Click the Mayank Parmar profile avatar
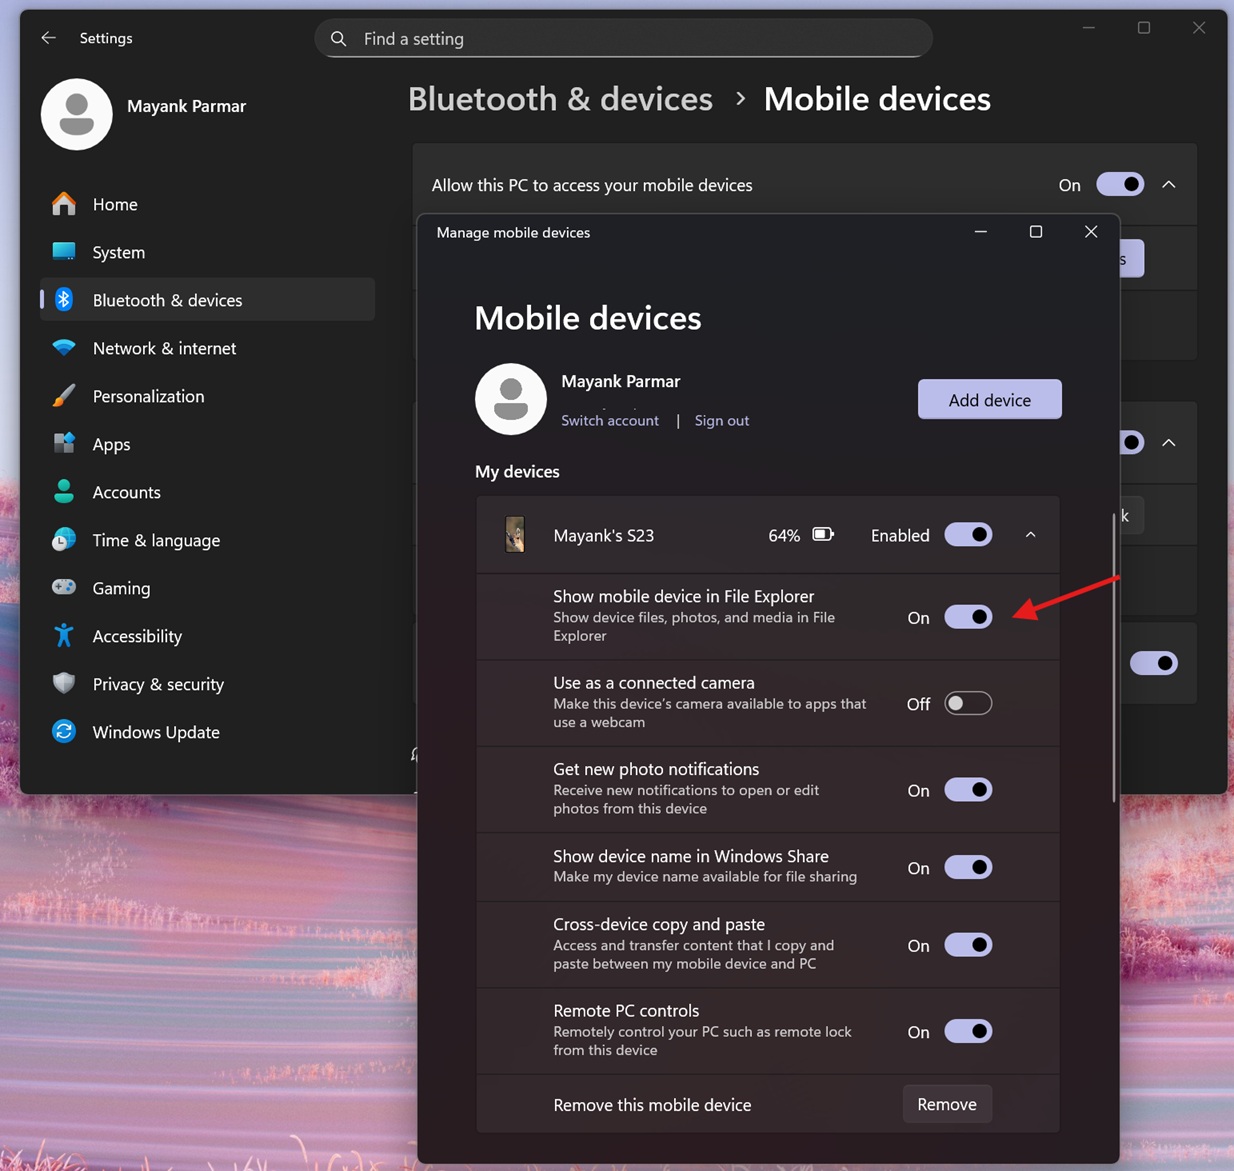This screenshot has height=1171, width=1234. coord(77,114)
